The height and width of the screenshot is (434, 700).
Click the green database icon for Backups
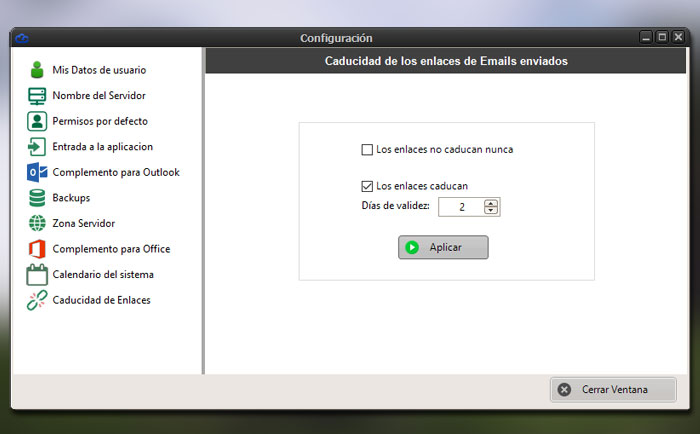click(x=37, y=198)
